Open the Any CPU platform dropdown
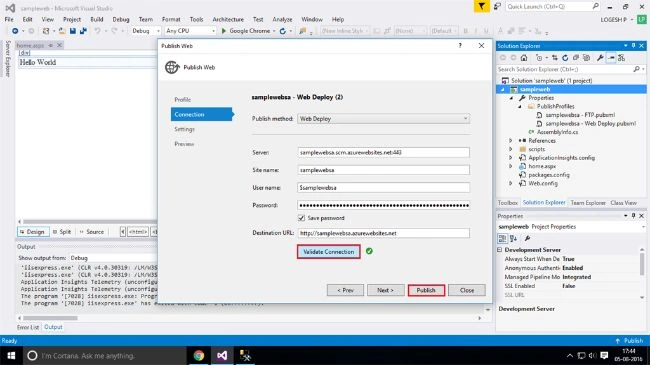Viewport: 650px width, 365px height. 213,31
